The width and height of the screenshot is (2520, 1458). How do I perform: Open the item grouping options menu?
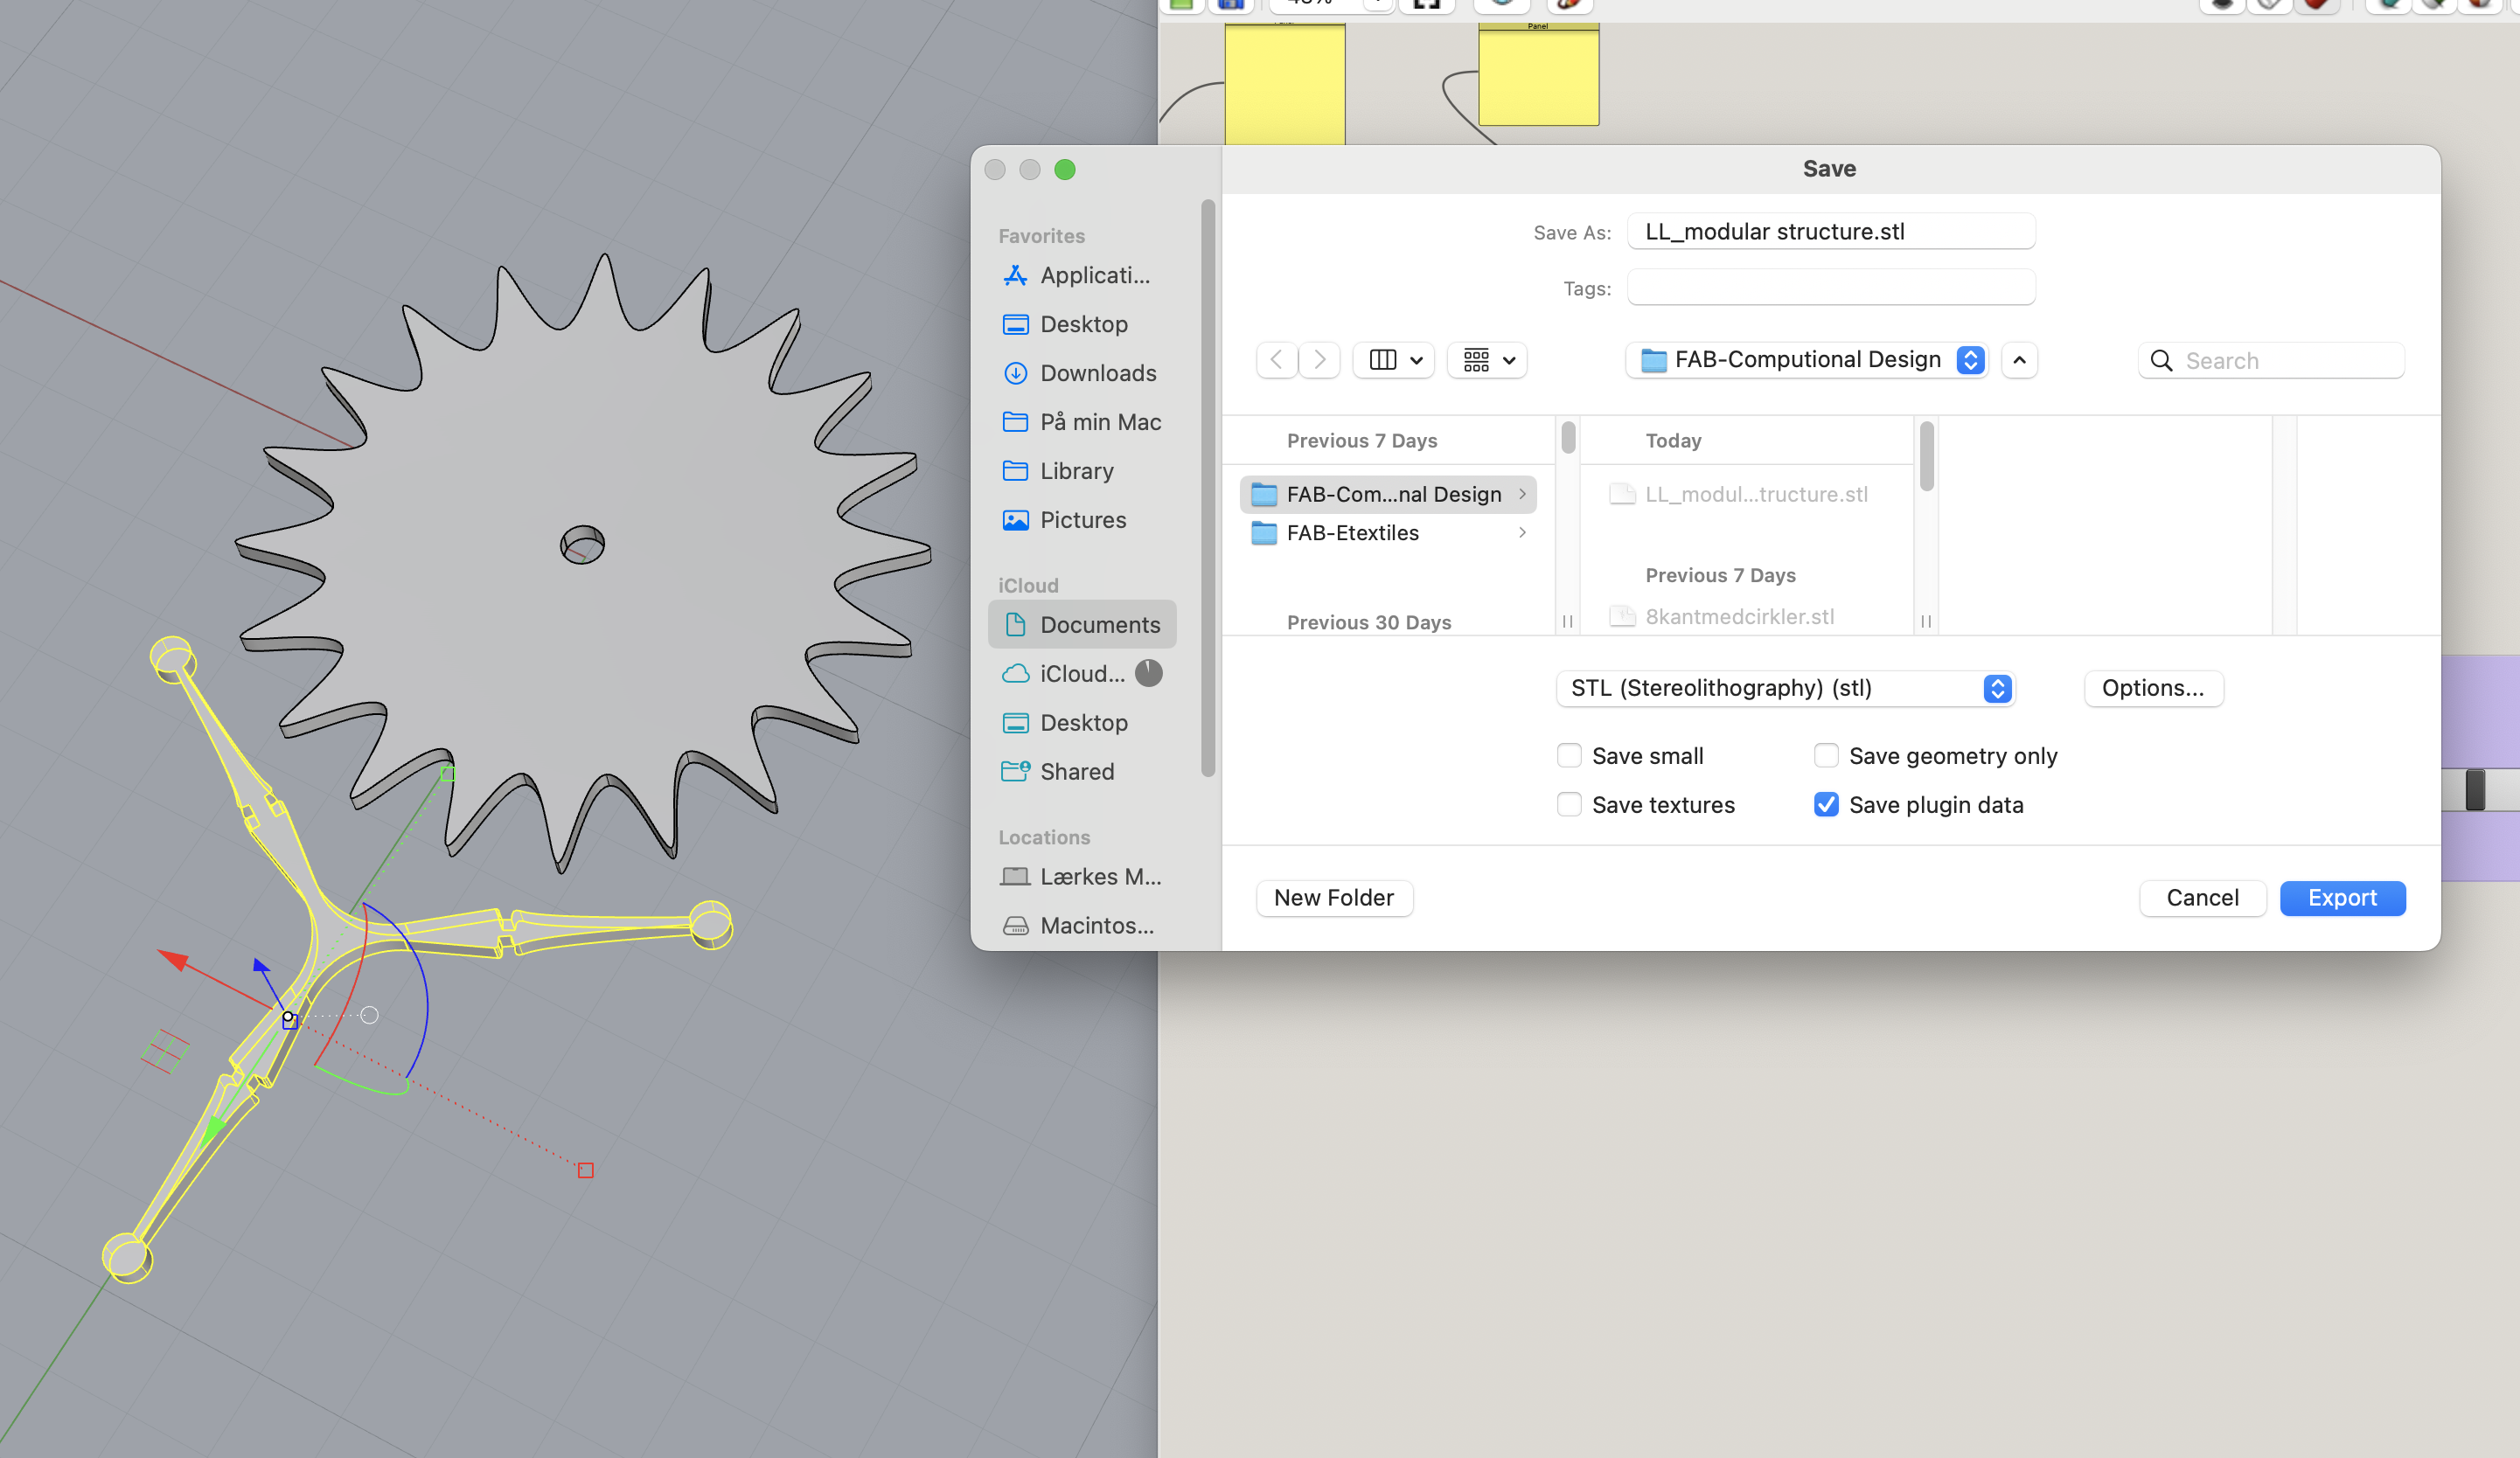pos(1488,360)
